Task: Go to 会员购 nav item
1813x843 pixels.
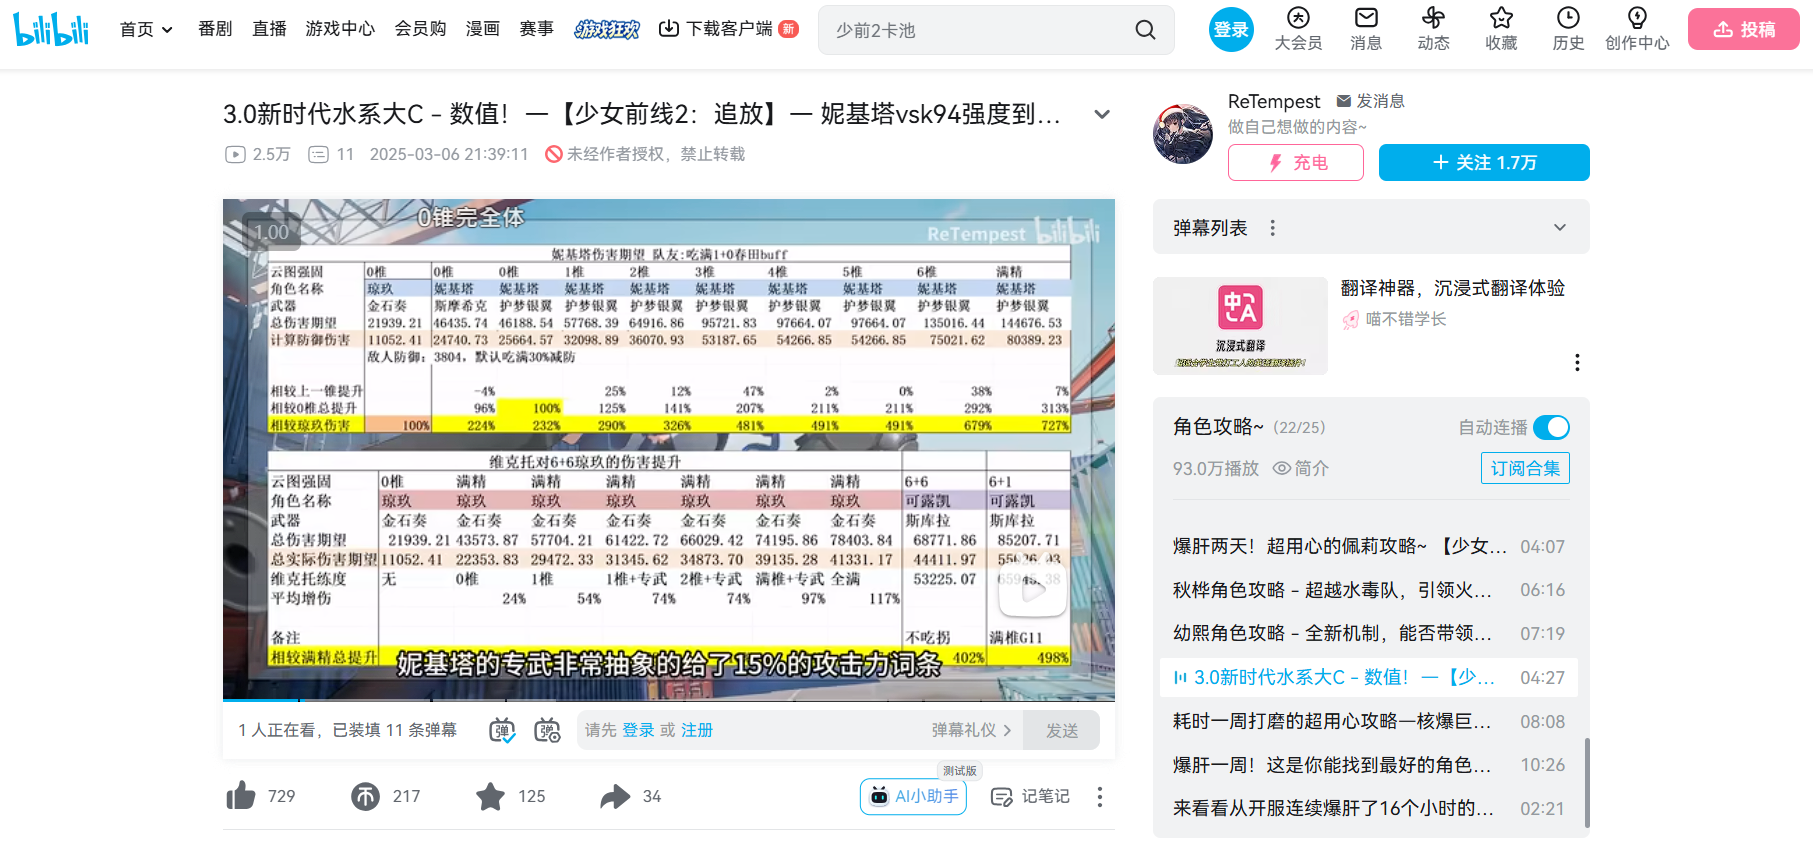Action: point(420,29)
